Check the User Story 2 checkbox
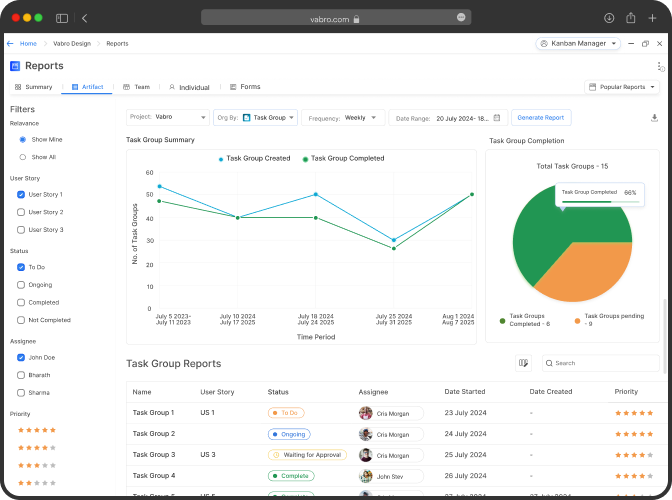 22,212
